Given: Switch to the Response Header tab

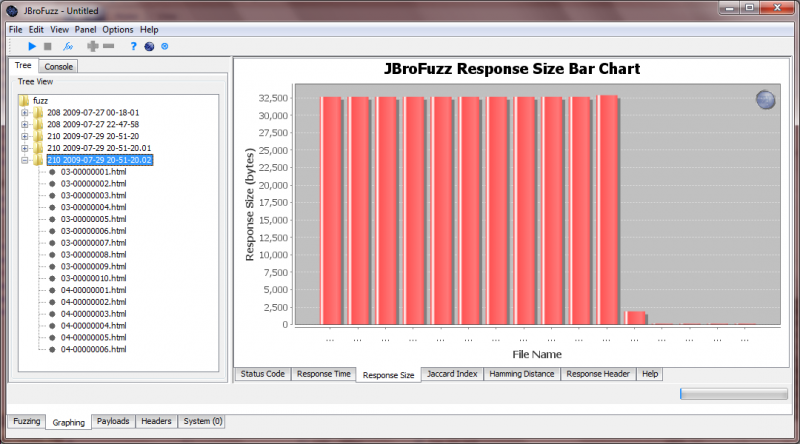Looking at the screenshot, I should tap(598, 374).
